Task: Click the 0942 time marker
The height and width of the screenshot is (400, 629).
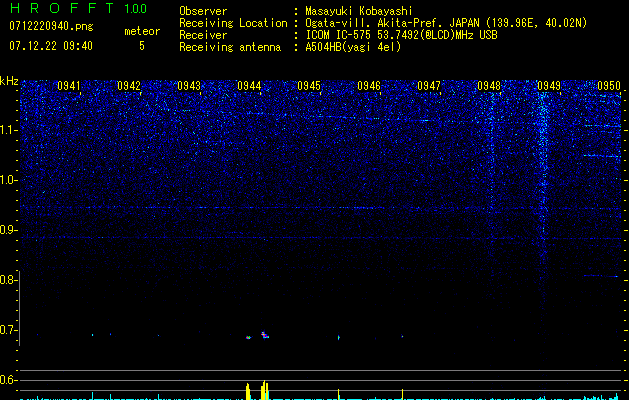Action: (x=129, y=86)
